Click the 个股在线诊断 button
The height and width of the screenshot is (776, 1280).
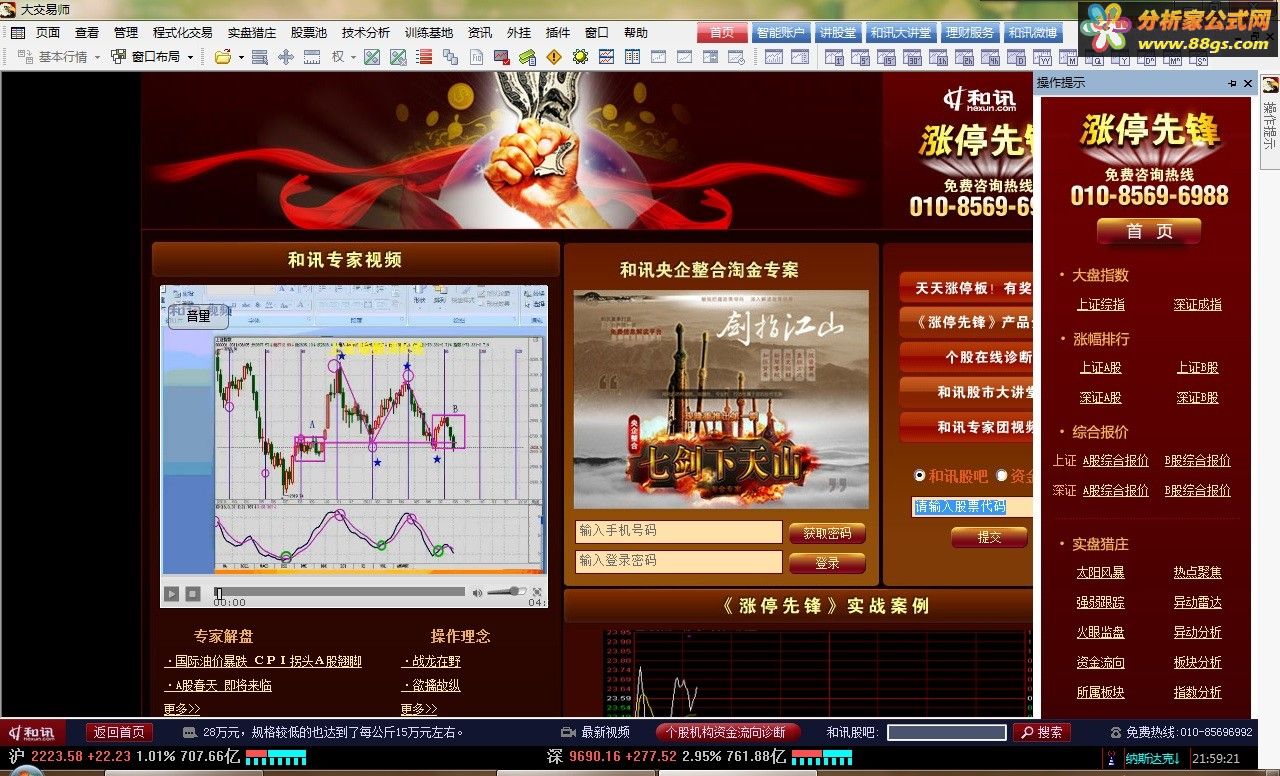click(966, 357)
